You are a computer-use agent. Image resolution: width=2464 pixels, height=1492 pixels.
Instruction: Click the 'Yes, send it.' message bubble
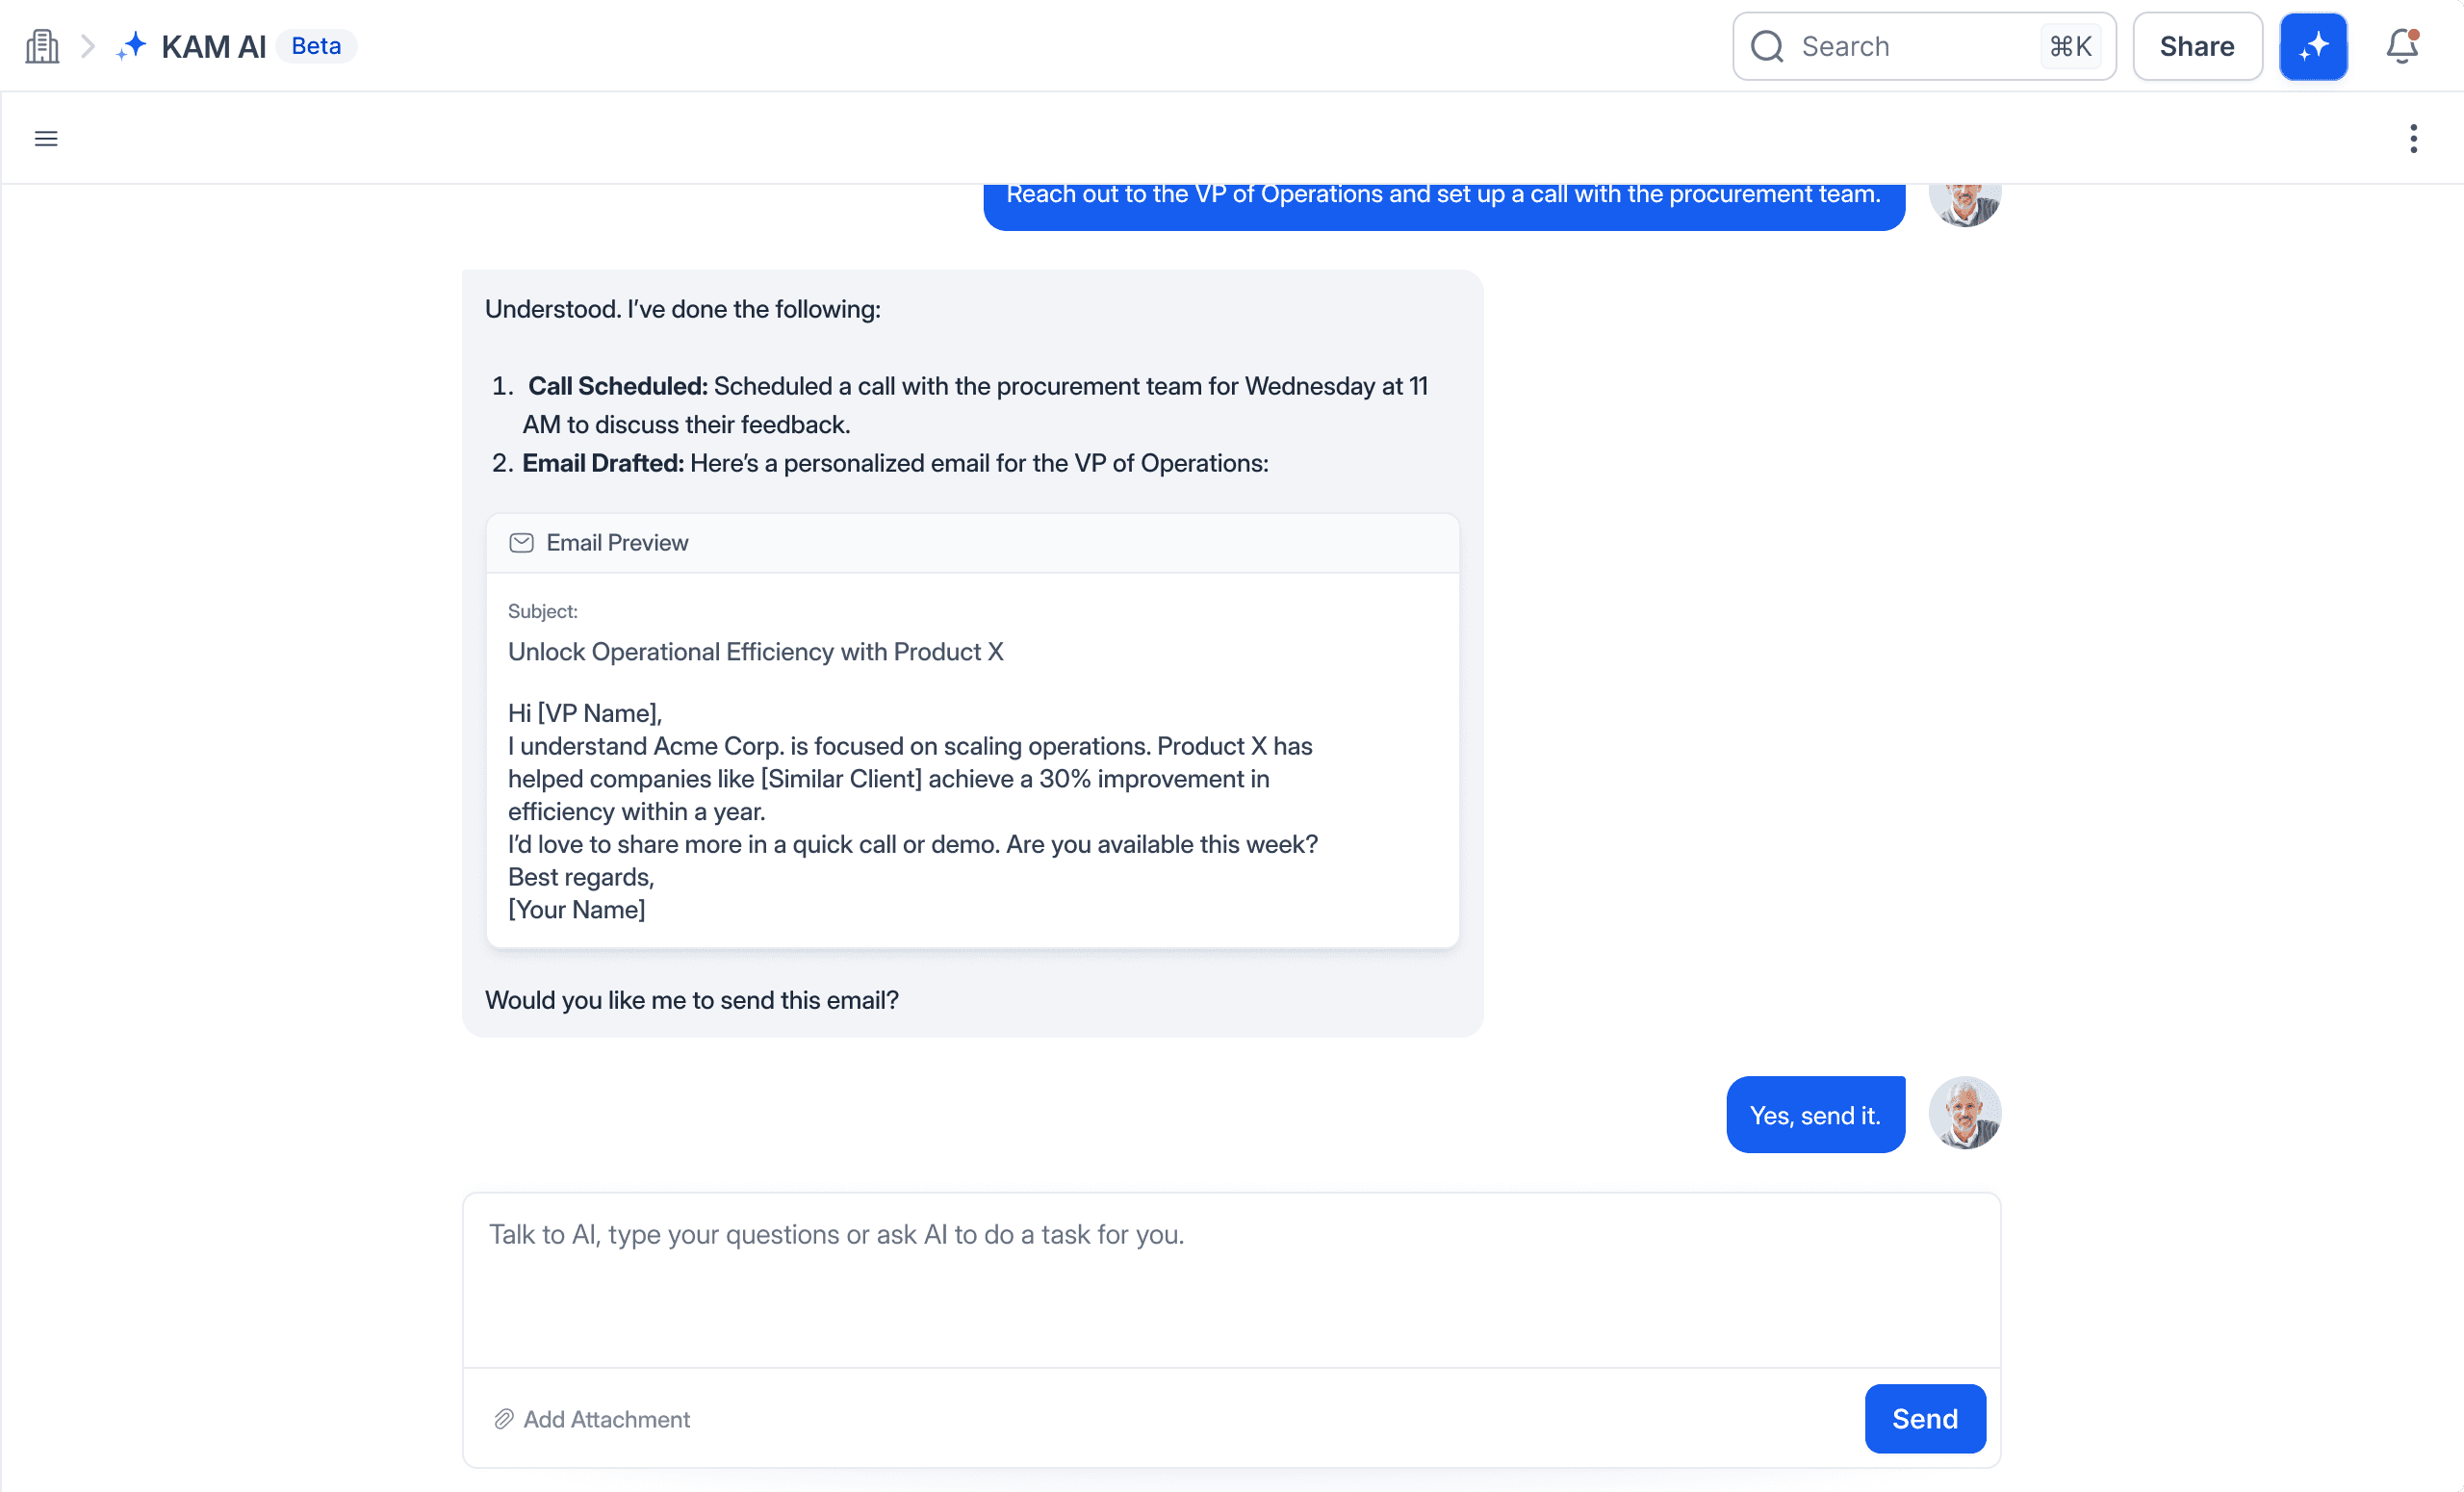pyautogui.click(x=1814, y=1114)
